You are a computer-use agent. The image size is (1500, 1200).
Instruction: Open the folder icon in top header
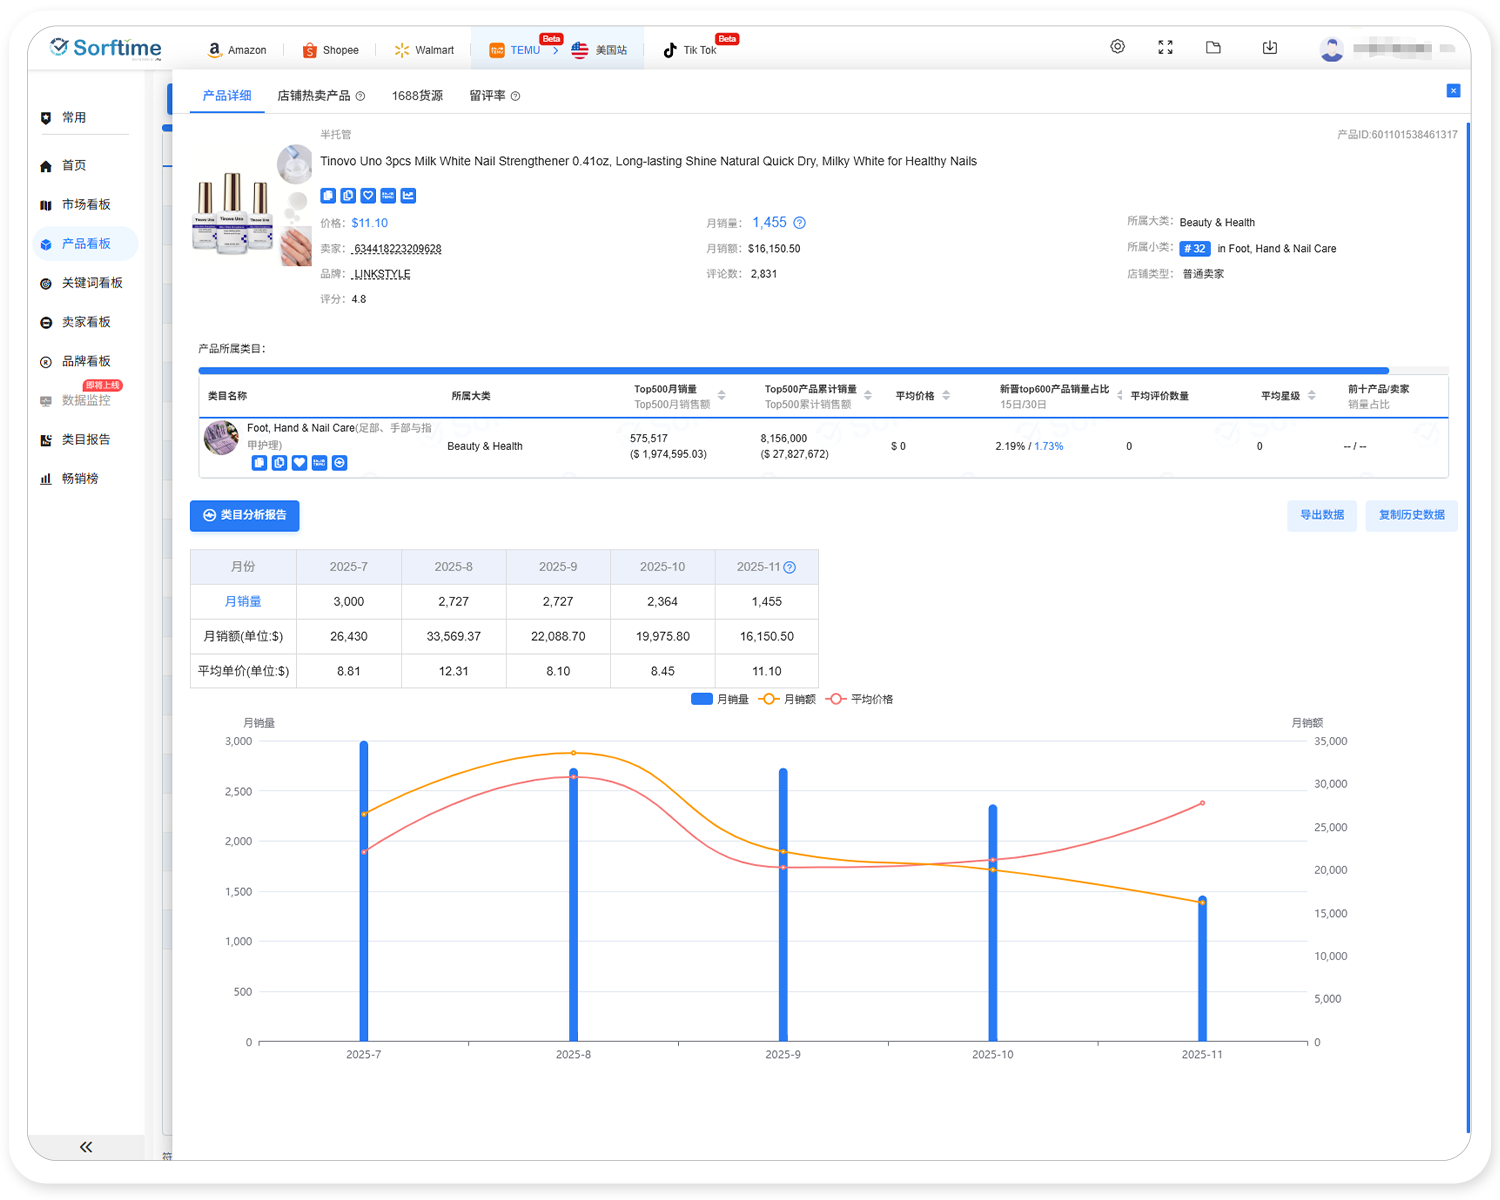click(1213, 47)
